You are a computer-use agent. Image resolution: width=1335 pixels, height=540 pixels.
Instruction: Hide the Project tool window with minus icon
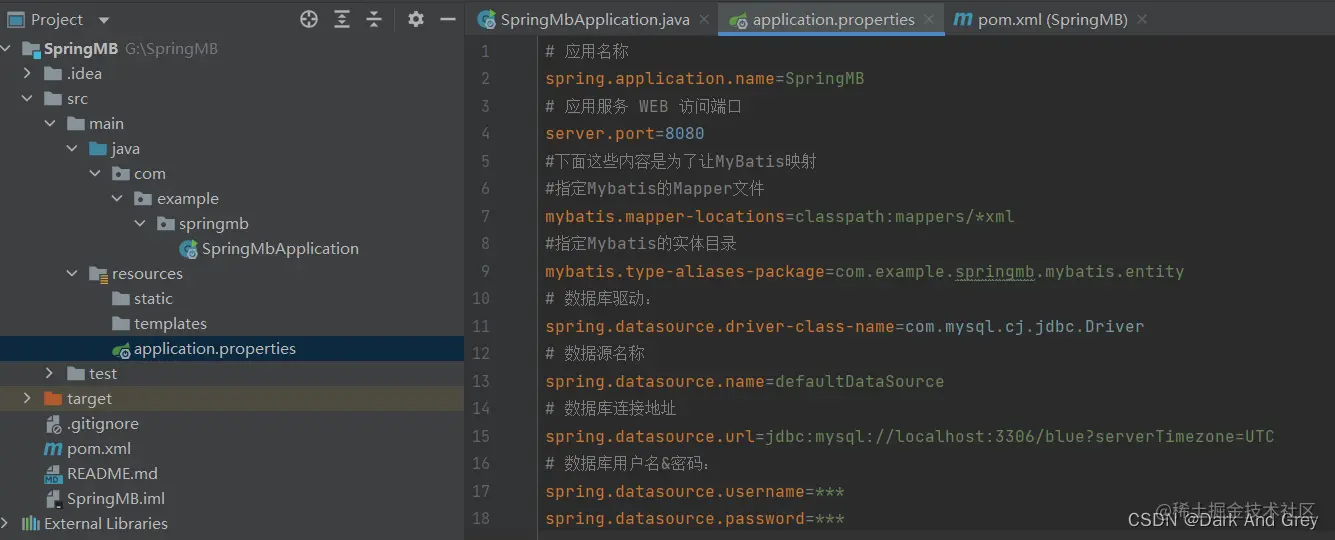(447, 19)
